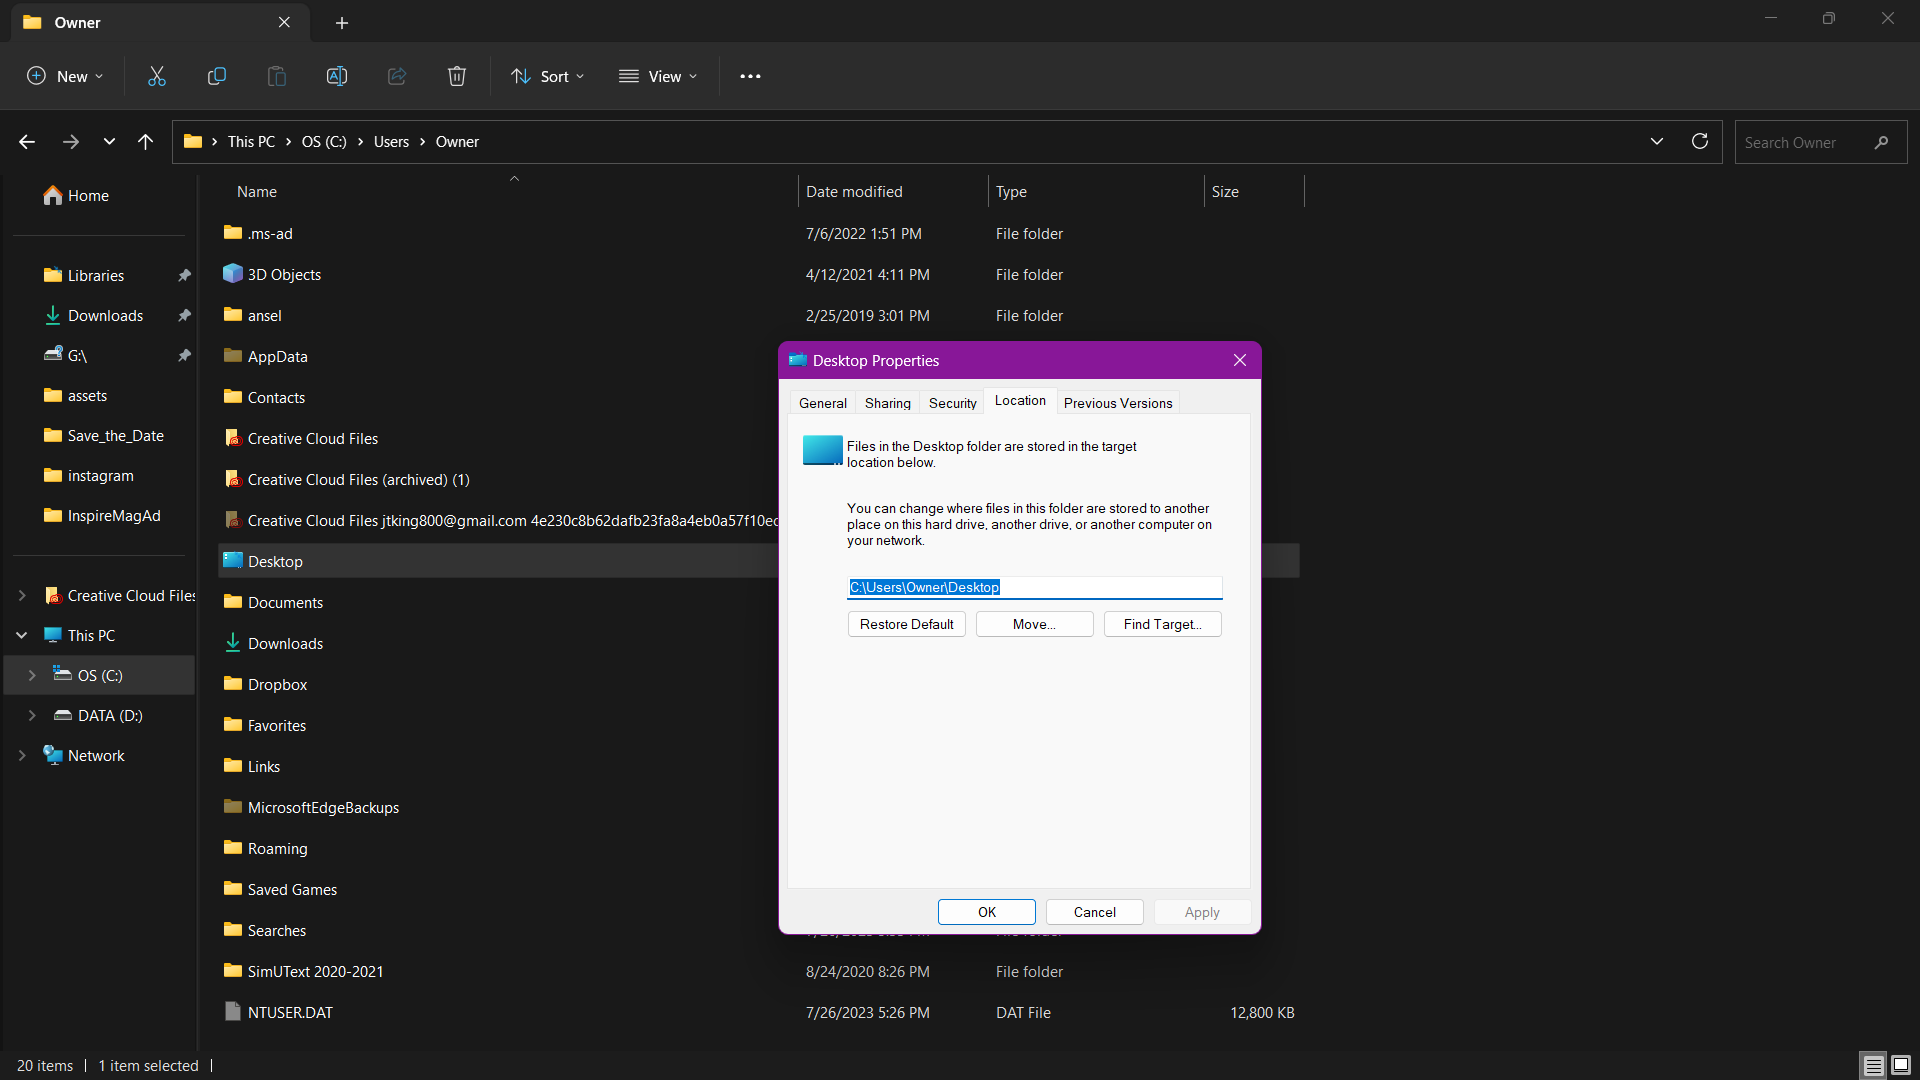The height and width of the screenshot is (1080, 1920).
Task: Select the NTUSER.DAT file icon
Action: [x=232, y=1012]
